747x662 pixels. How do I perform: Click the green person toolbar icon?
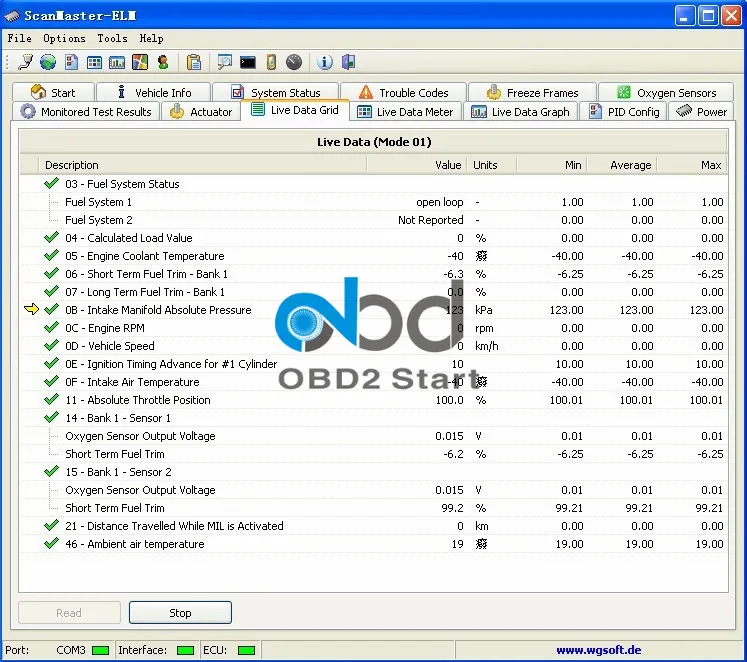[x=163, y=62]
